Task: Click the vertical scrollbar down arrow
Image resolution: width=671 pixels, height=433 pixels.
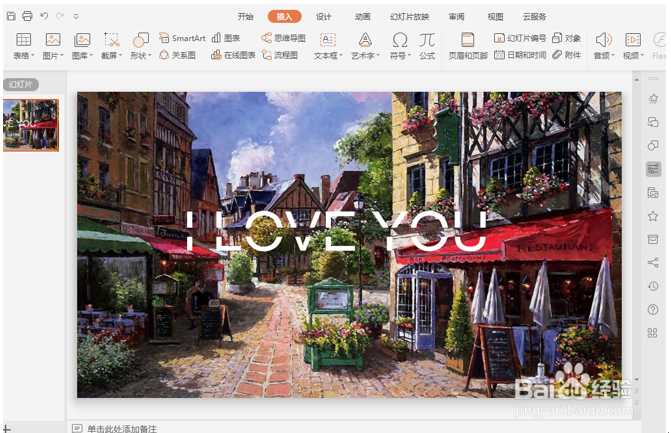Action: (636, 379)
